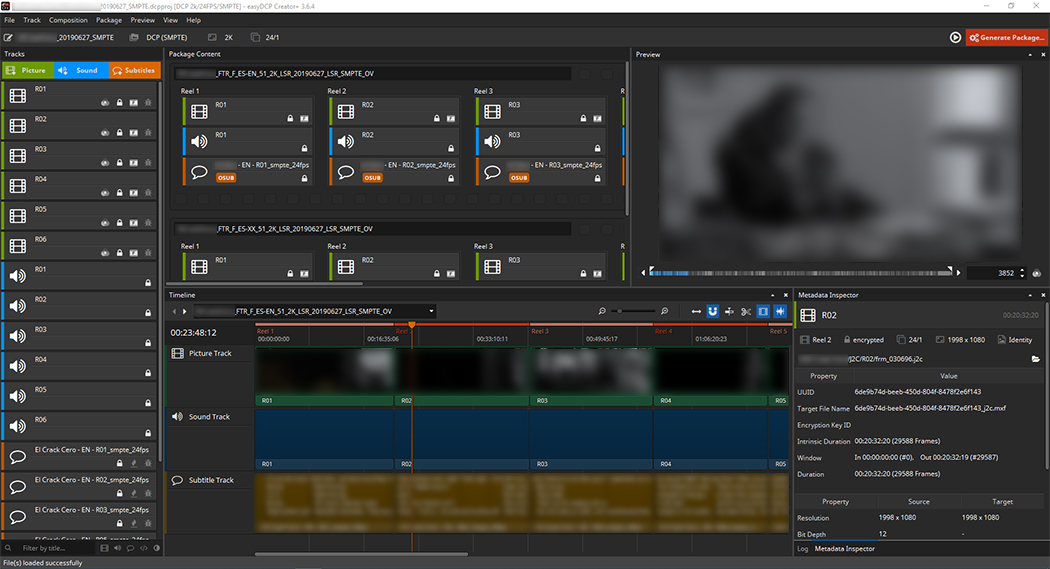Toggle the sound filter icon in Tracks footer
Screen dimensions: 1050x569
117,548
